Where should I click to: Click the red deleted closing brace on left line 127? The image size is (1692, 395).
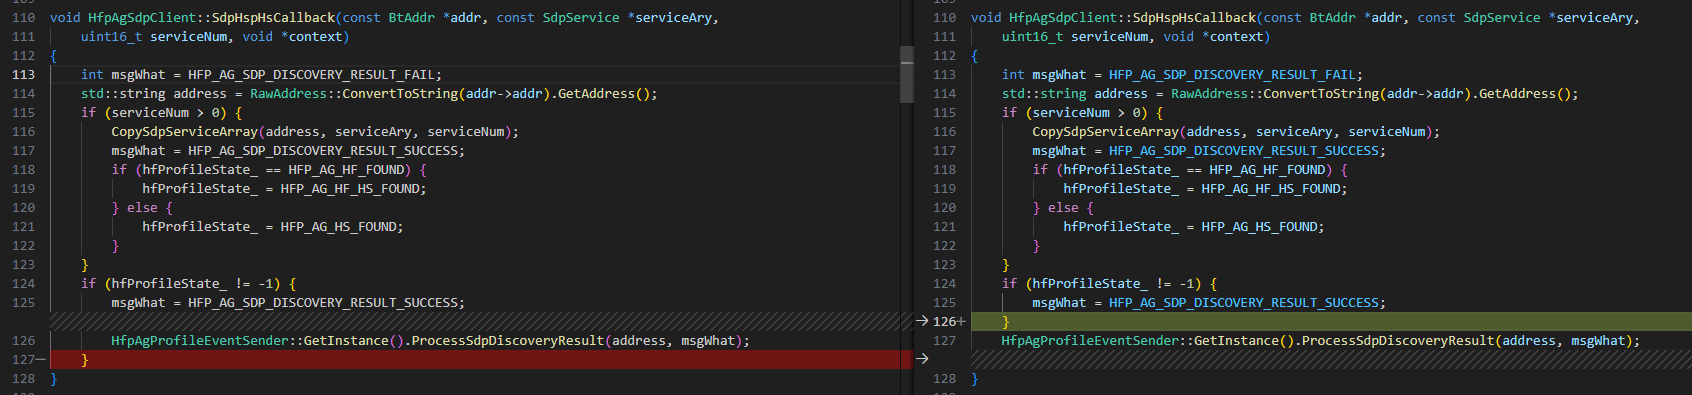pyautogui.click(x=85, y=360)
